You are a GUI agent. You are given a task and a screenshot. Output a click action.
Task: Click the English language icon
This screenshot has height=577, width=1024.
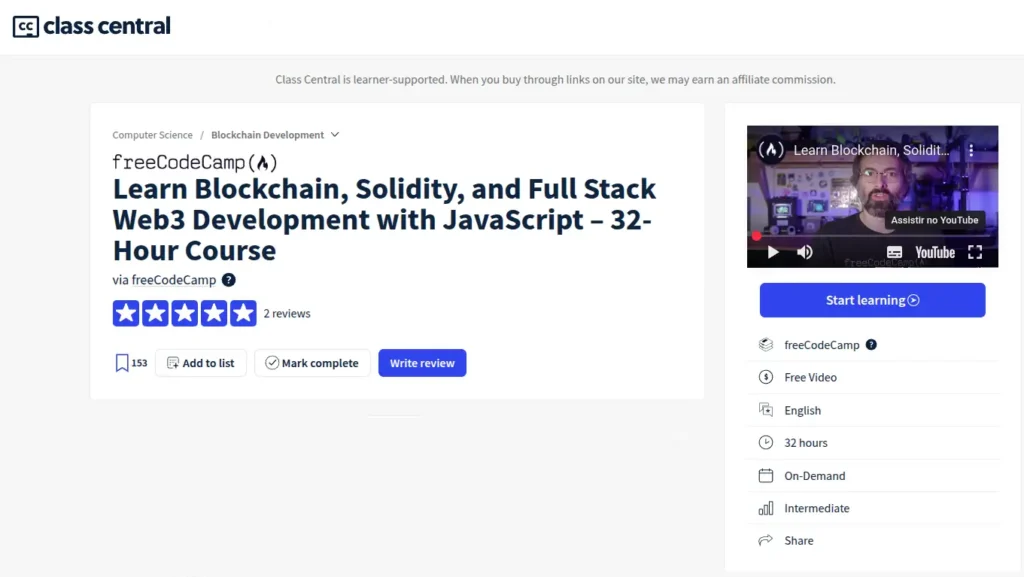(765, 410)
